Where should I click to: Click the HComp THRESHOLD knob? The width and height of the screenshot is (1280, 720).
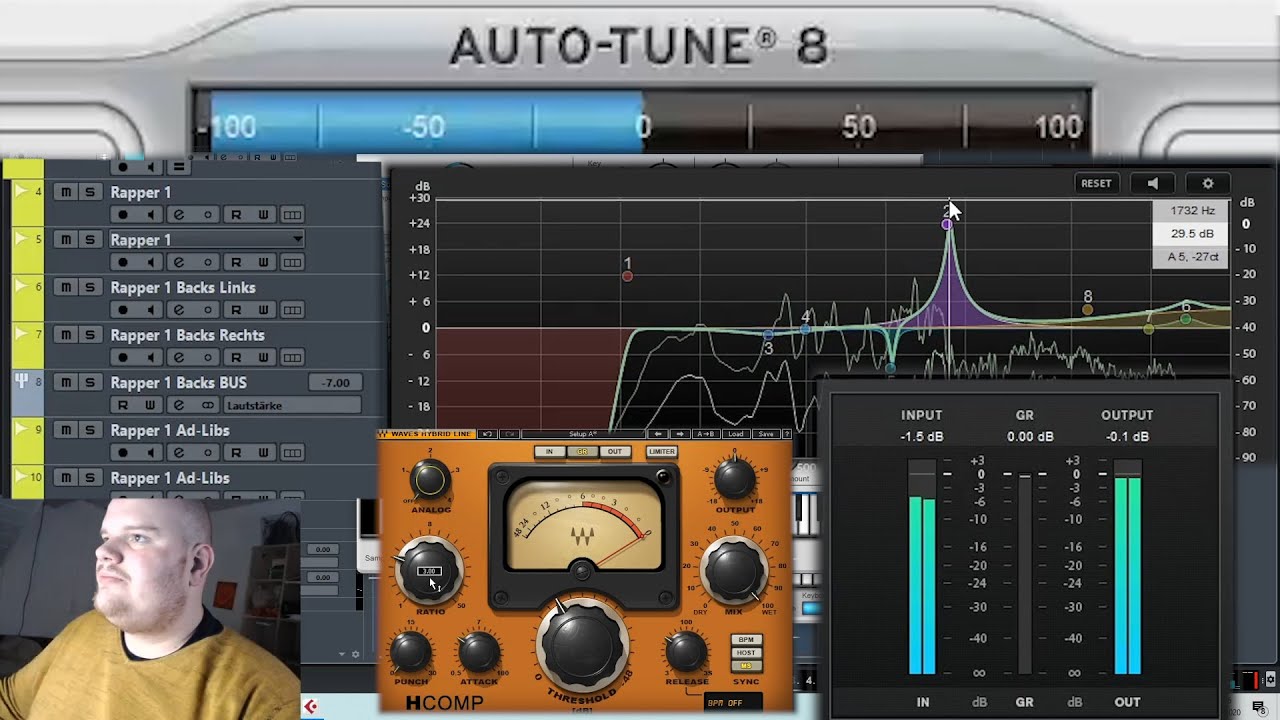coord(582,646)
